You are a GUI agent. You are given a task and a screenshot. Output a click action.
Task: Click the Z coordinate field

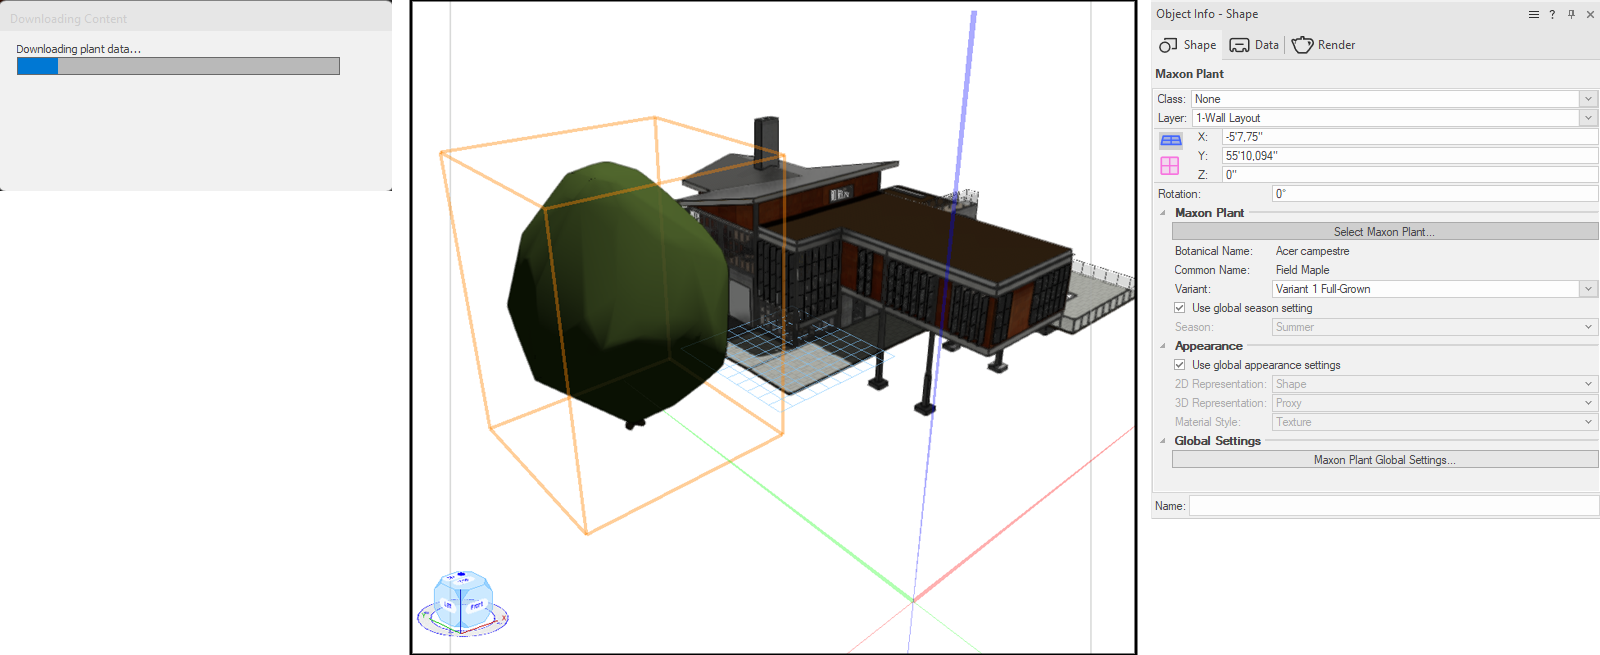(1410, 175)
